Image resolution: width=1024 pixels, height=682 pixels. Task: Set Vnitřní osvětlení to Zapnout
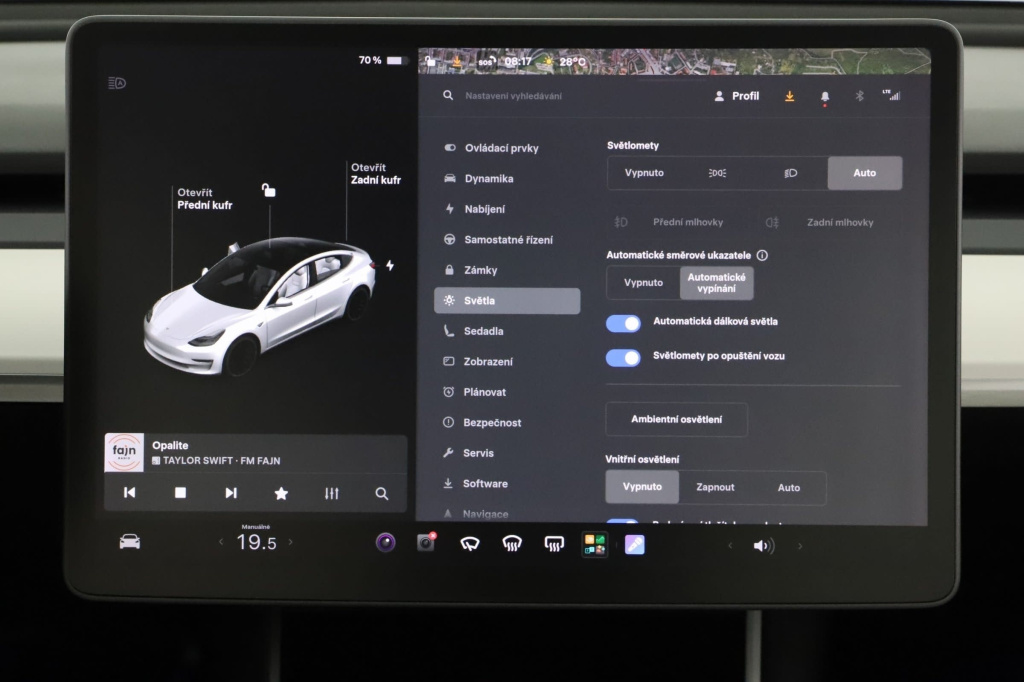[715, 487]
